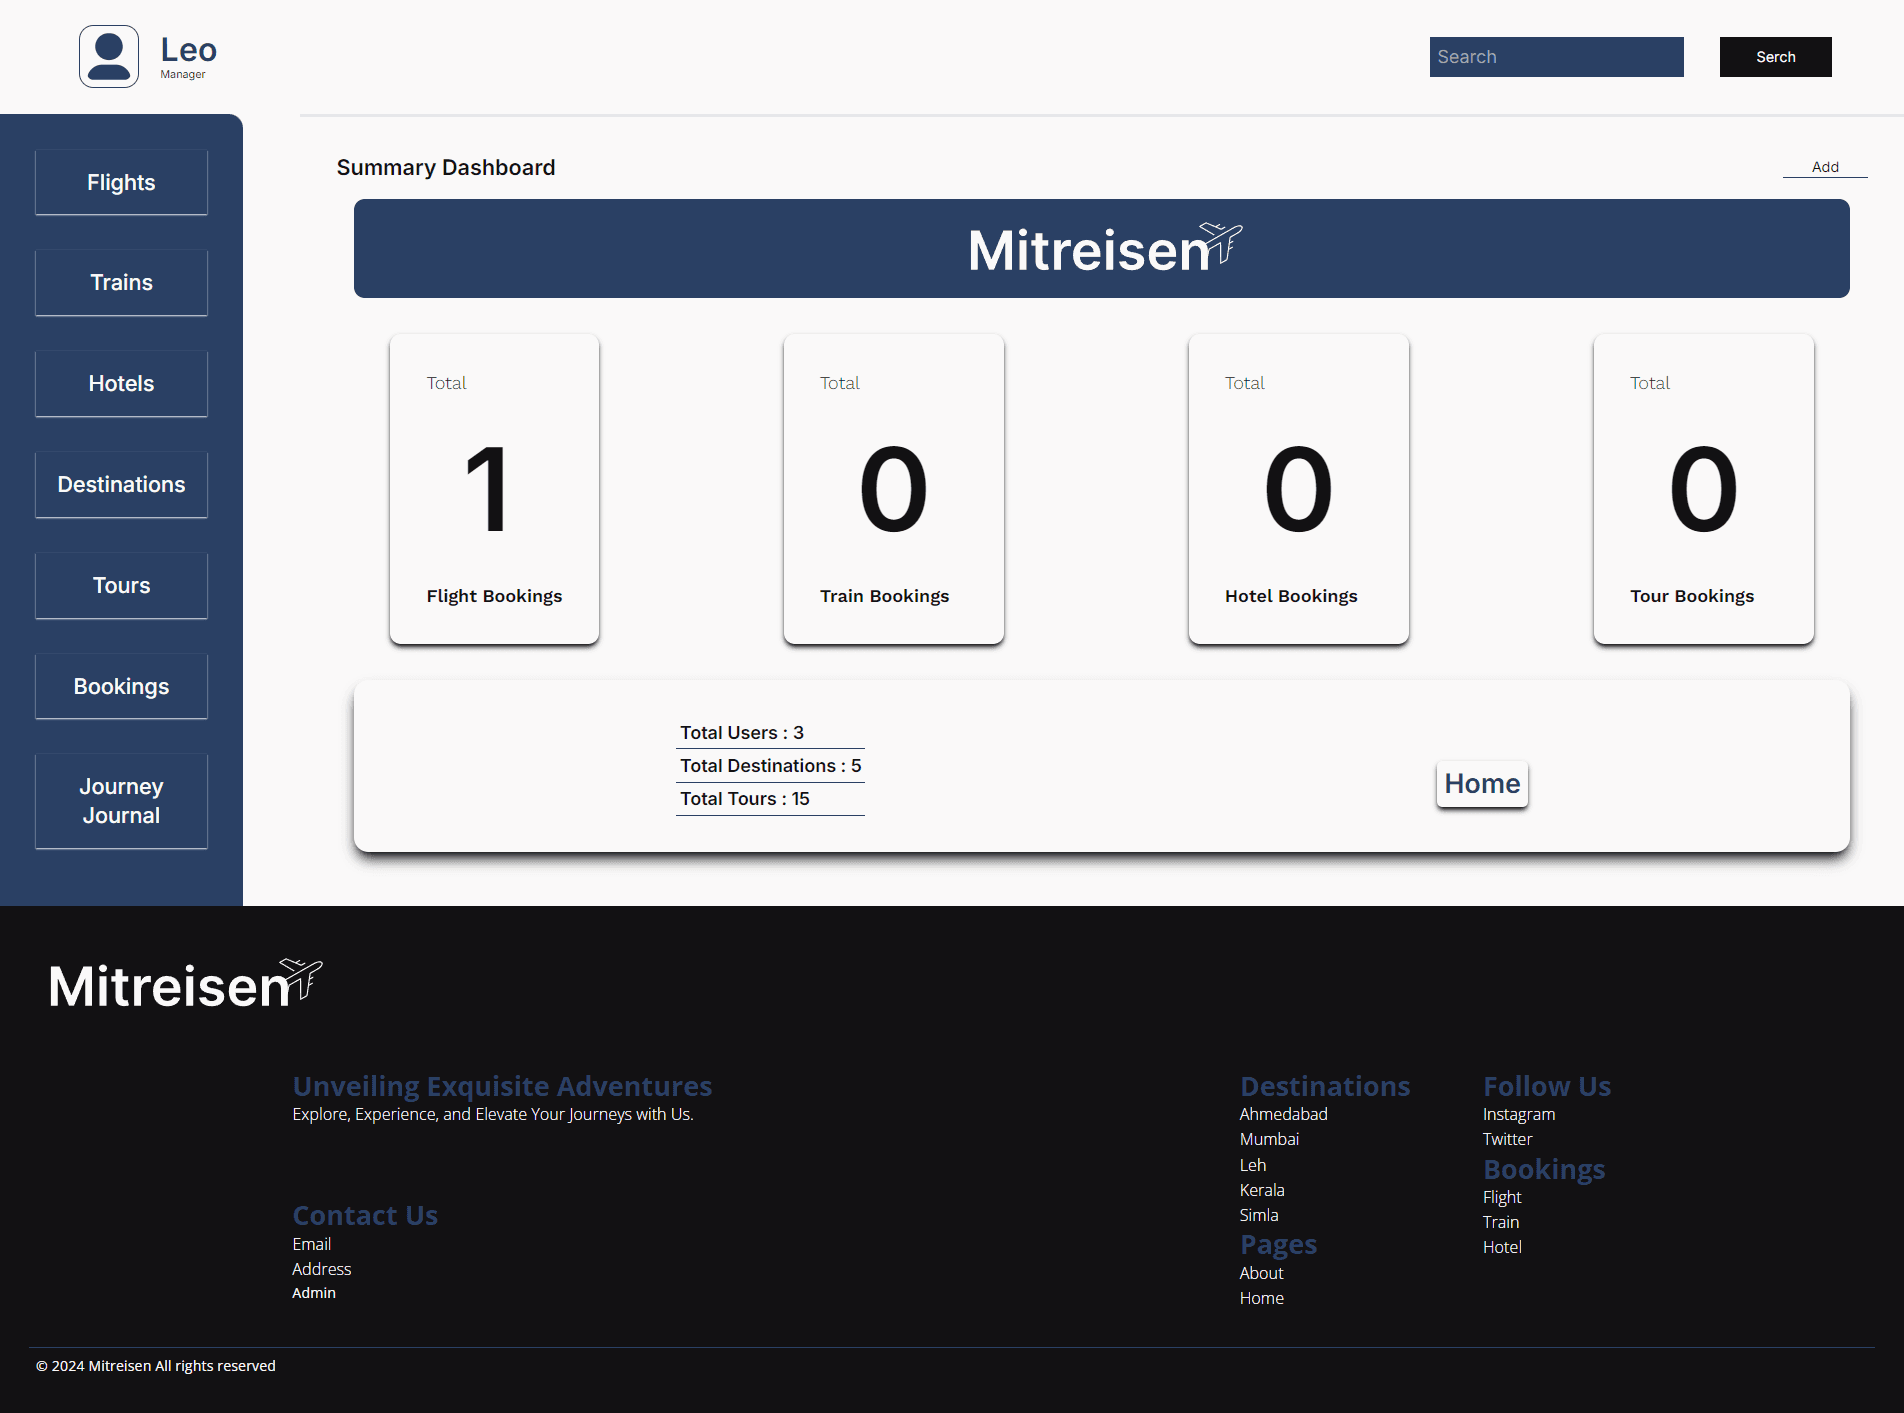Open the Simla footer destination link

[x=1259, y=1215]
